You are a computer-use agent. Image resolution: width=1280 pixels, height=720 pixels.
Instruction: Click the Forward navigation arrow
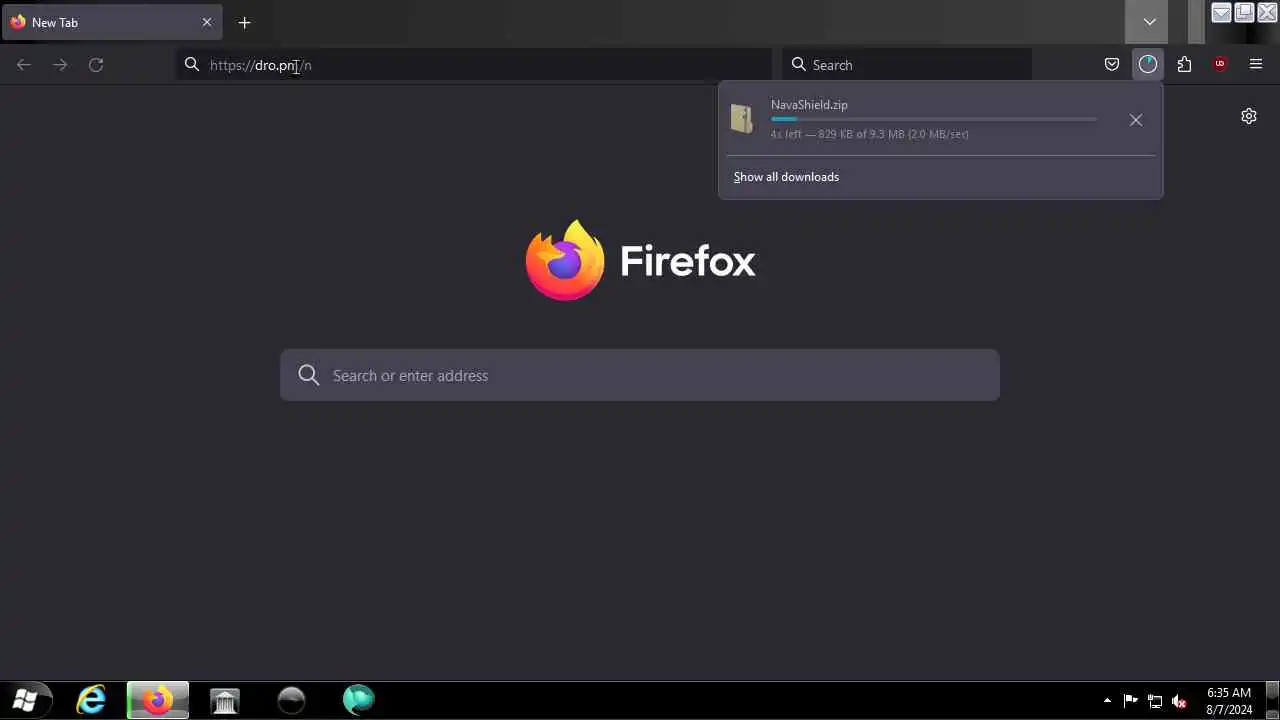coord(60,65)
